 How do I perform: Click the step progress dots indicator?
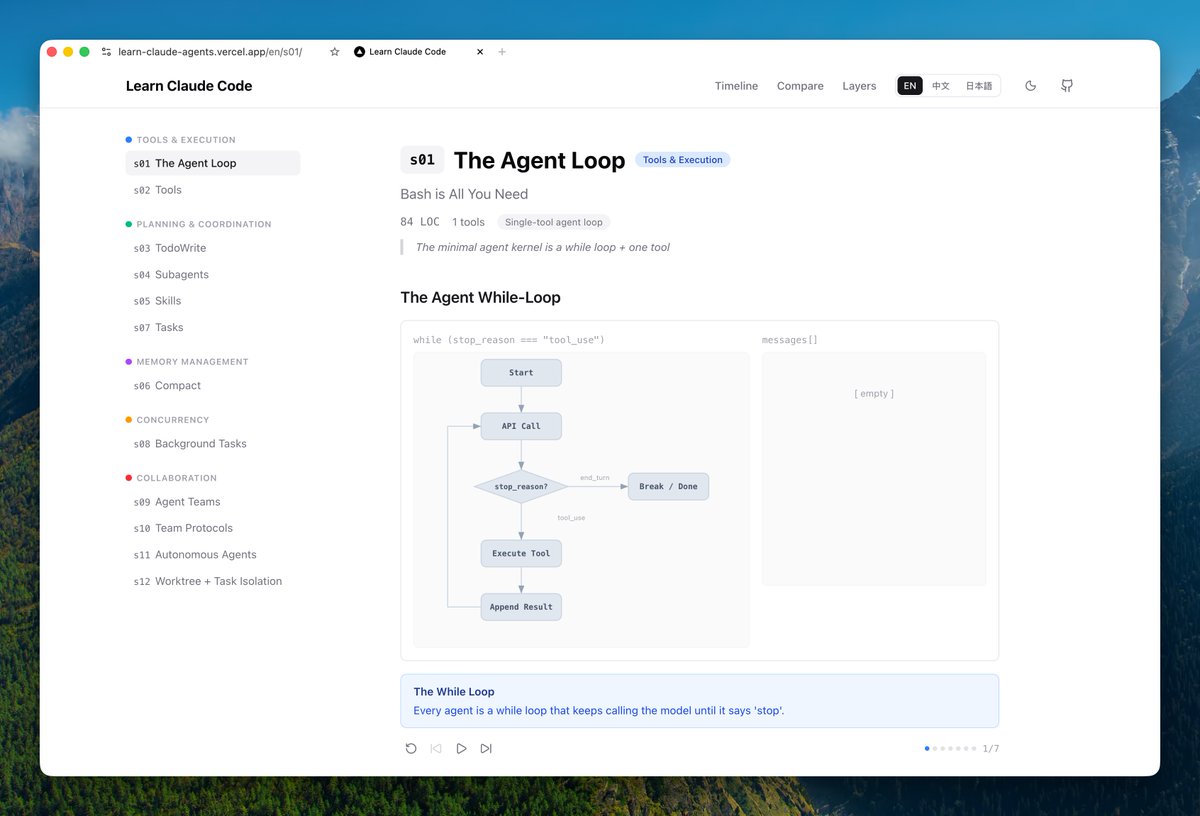[x=950, y=748]
